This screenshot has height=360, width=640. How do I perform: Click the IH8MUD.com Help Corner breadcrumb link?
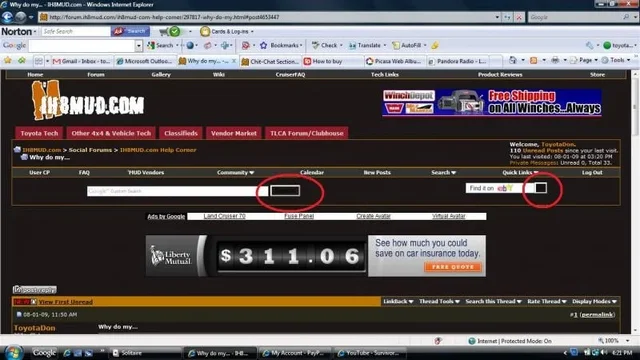(158, 150)
